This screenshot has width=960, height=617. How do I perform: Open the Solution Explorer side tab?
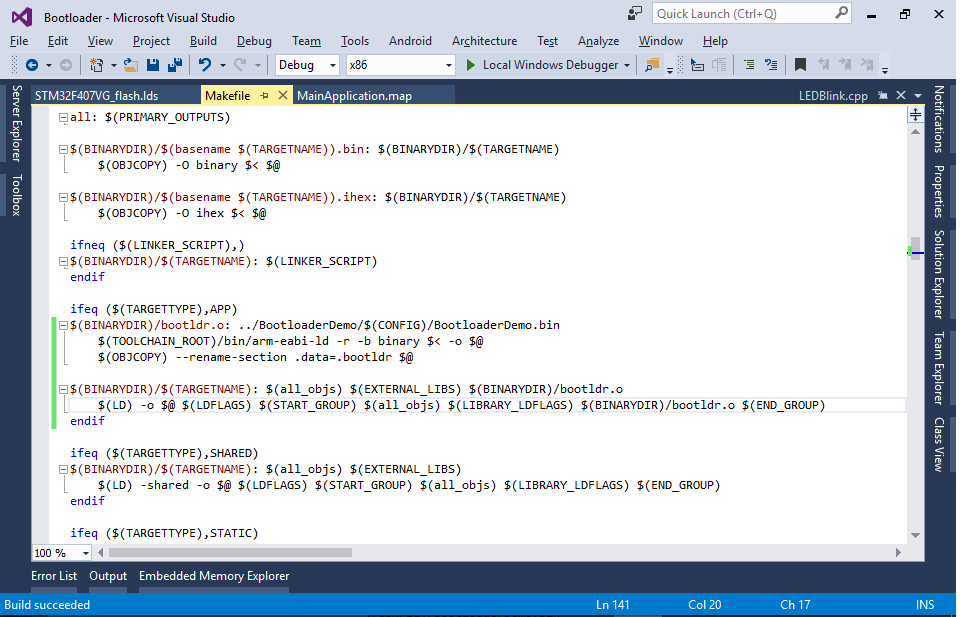click(939, 274)
